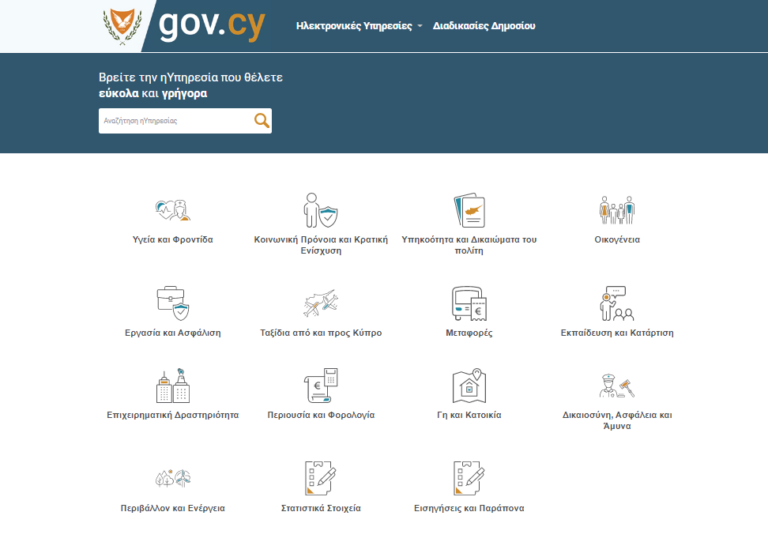Expand the Ηλεκτρονικές Υπηρεσίες dropdown menu

tap(359, 26)
